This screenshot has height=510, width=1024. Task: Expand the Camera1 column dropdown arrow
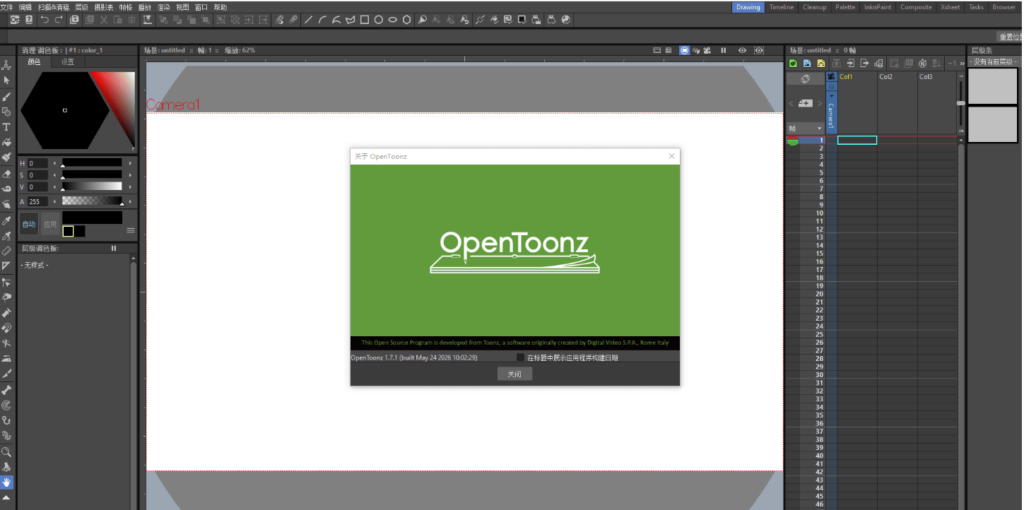point(831,95)
